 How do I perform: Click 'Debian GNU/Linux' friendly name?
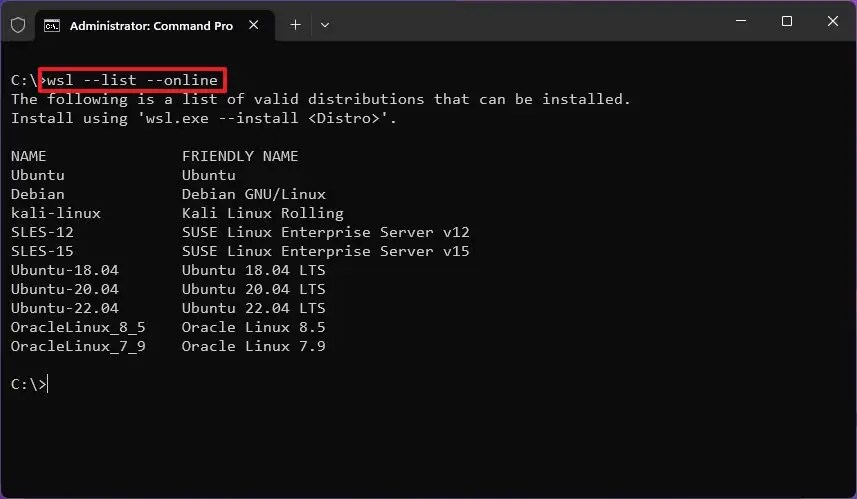tap(254, 194)
